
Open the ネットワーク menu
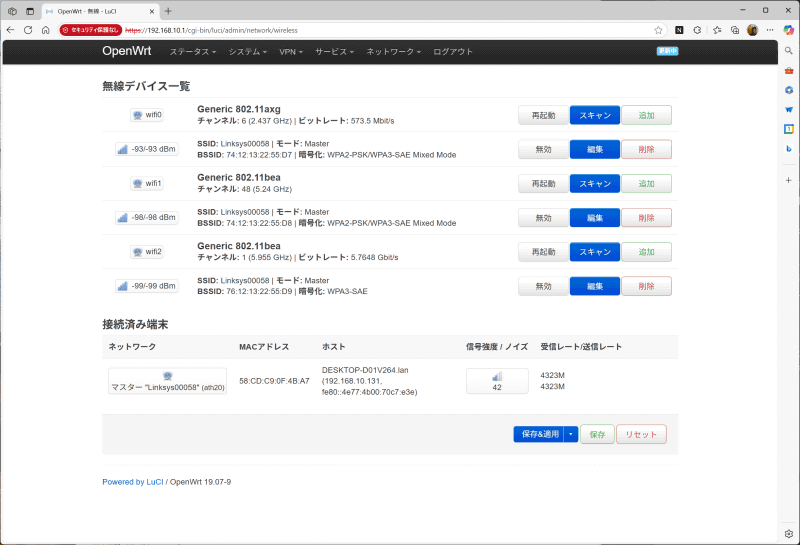pyautogui.click(x=393, y=52)
